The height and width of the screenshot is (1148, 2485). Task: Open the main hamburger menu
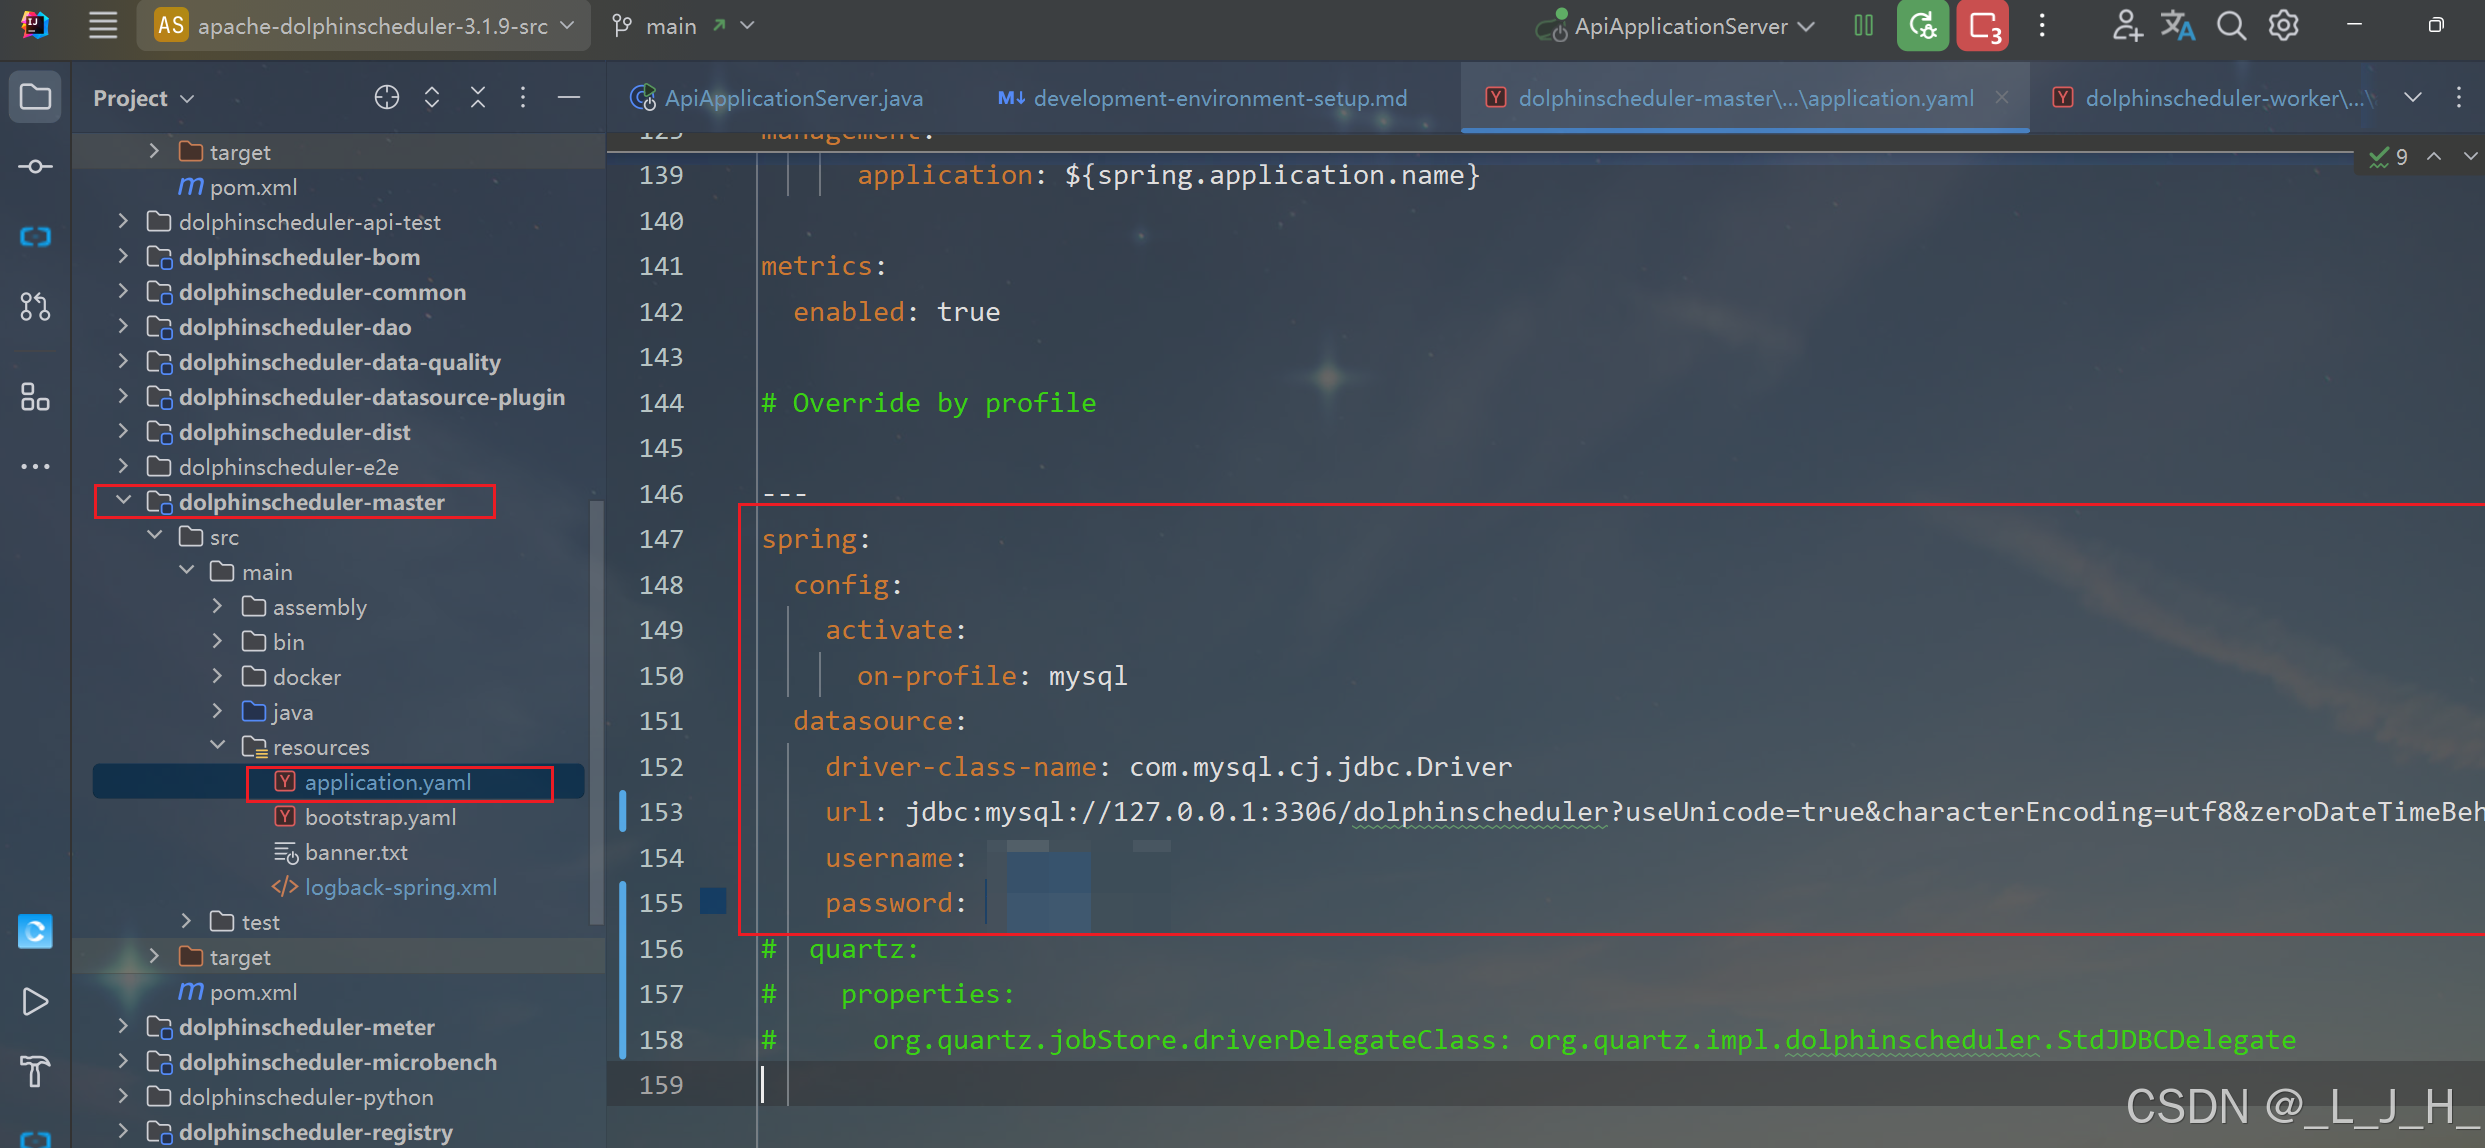[103, 26]
